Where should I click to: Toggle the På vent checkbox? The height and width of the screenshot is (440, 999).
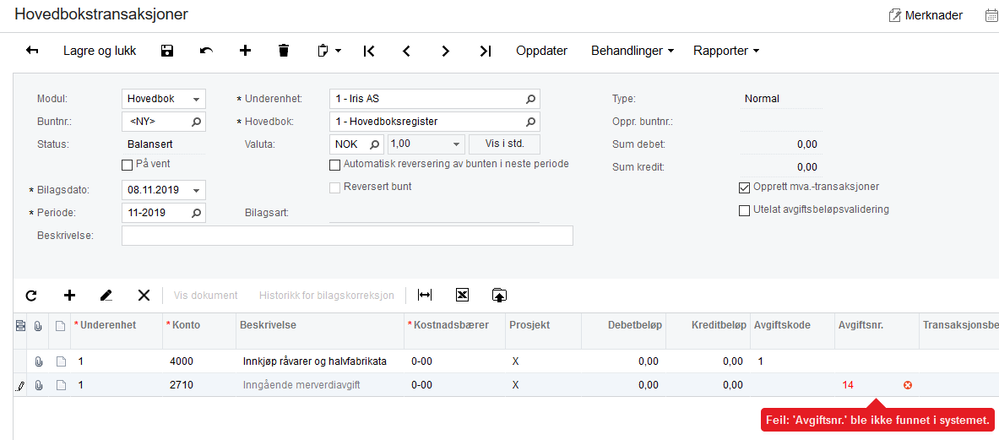(126, 165)
